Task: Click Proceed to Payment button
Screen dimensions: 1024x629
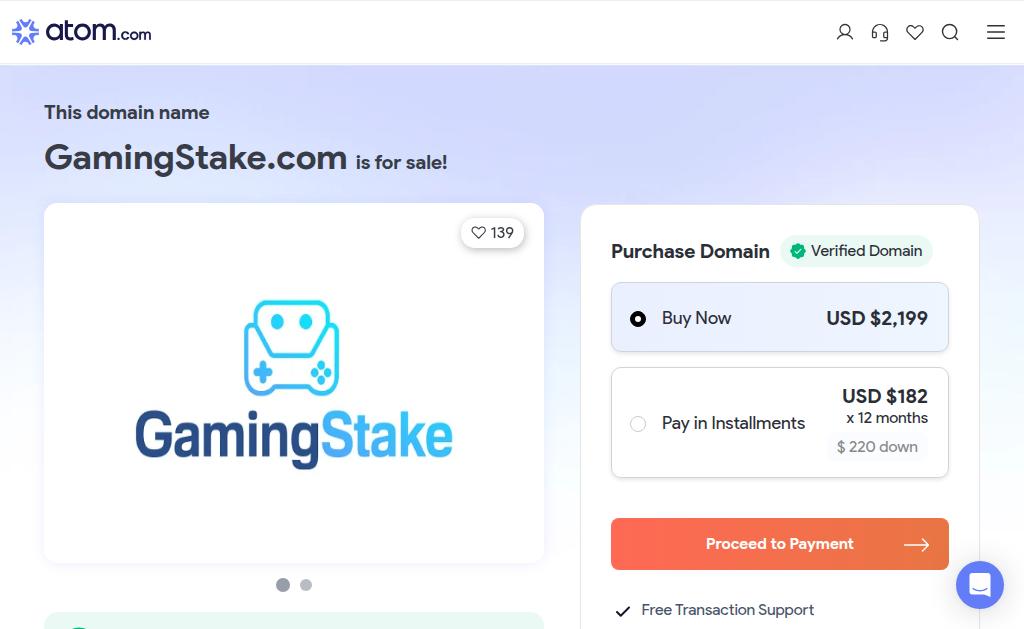Action: tap(780, 544)
